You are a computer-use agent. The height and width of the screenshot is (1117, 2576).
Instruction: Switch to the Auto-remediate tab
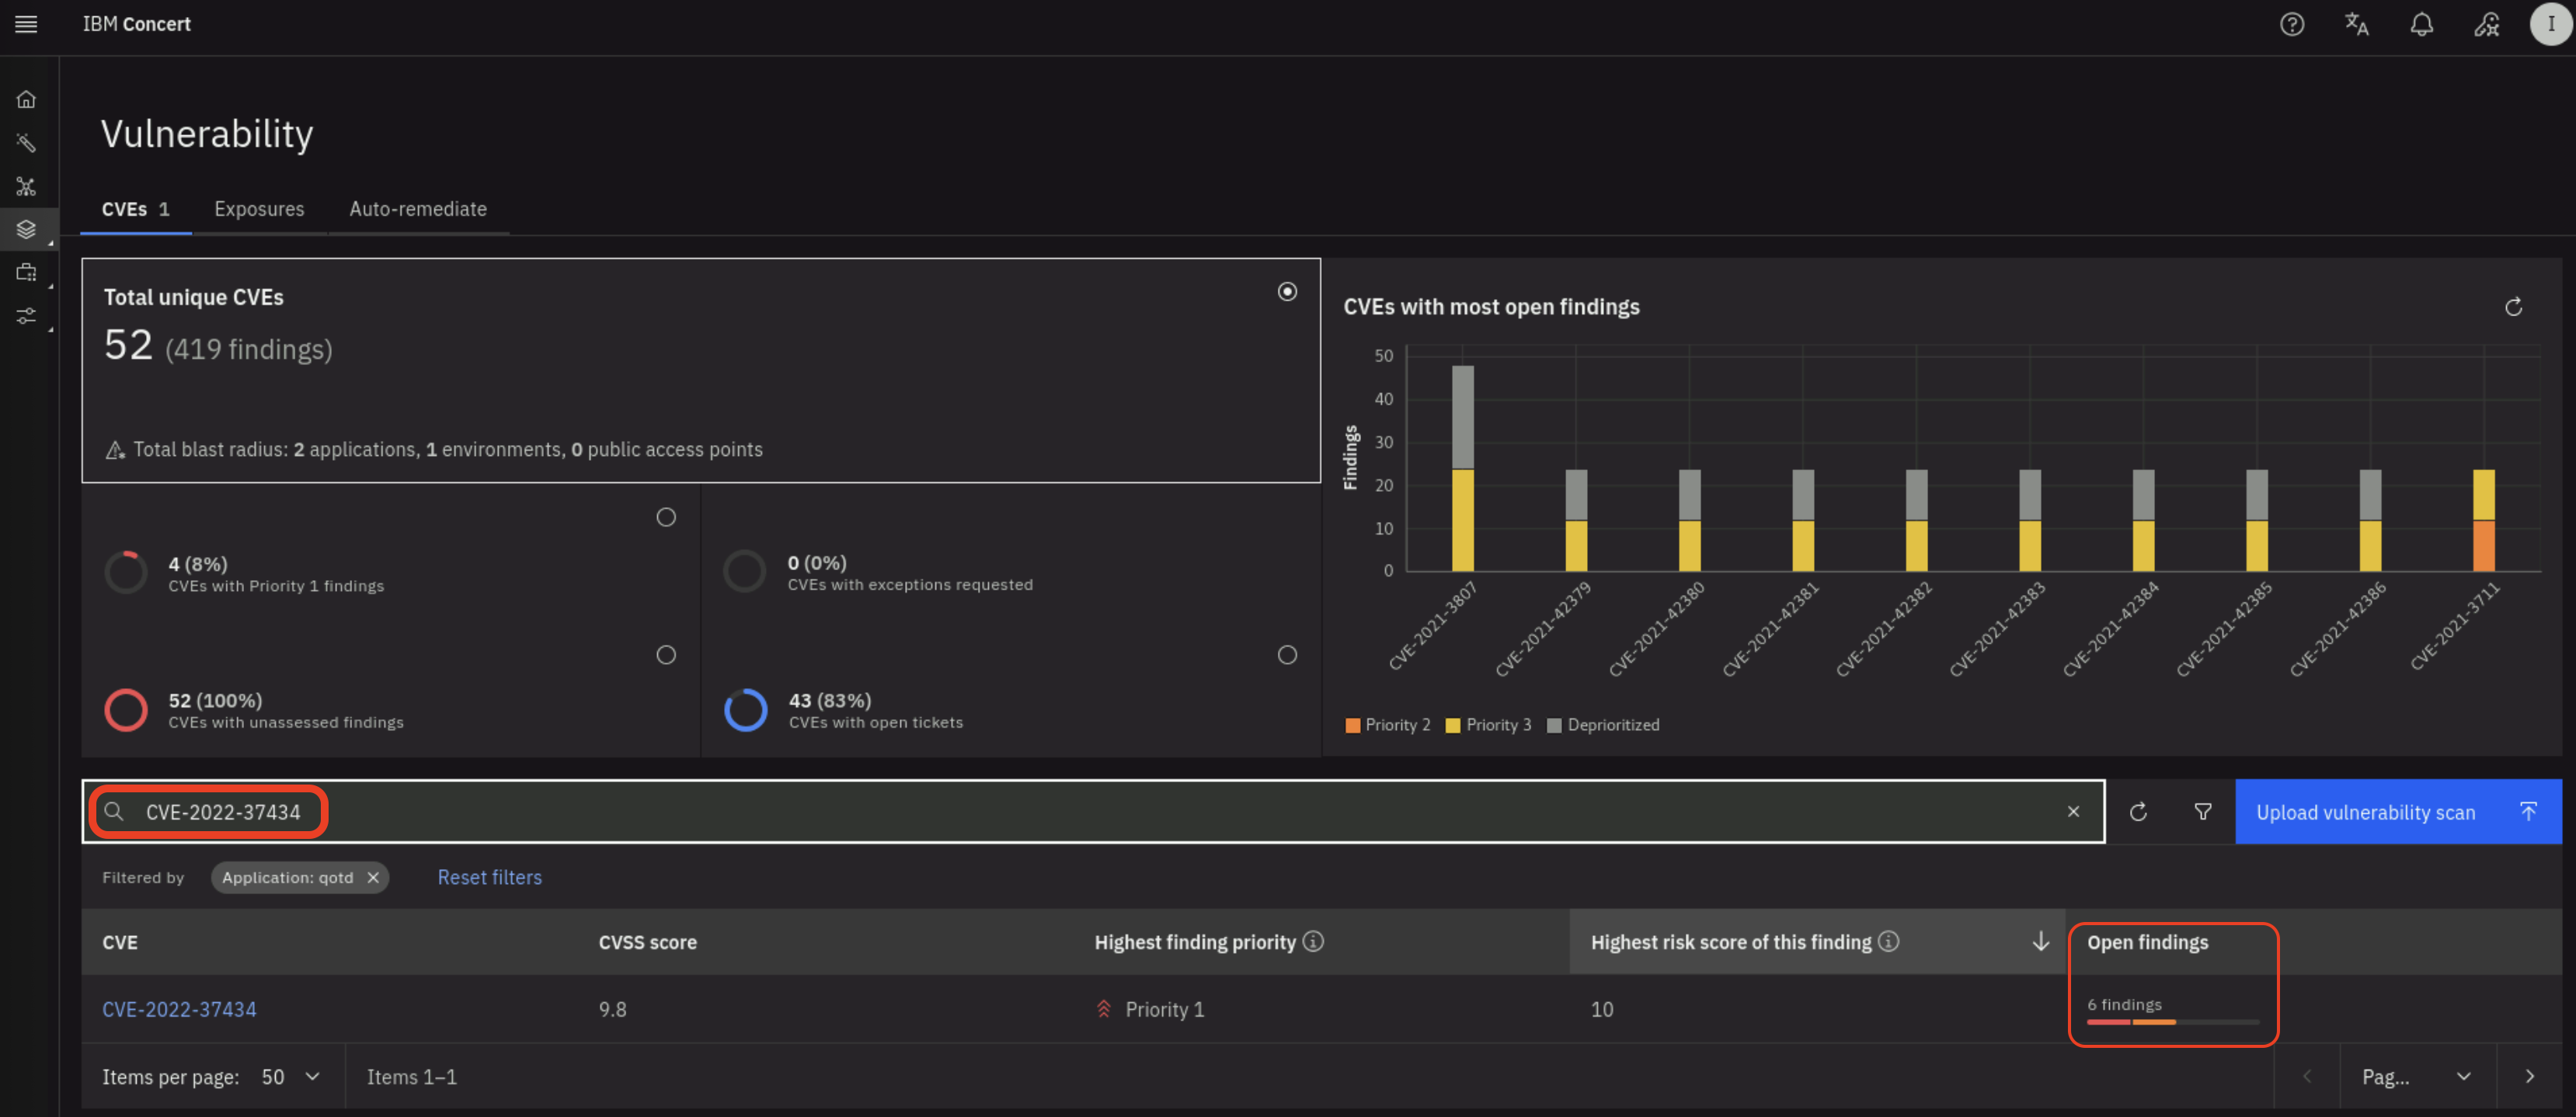(x=418, y=209)
